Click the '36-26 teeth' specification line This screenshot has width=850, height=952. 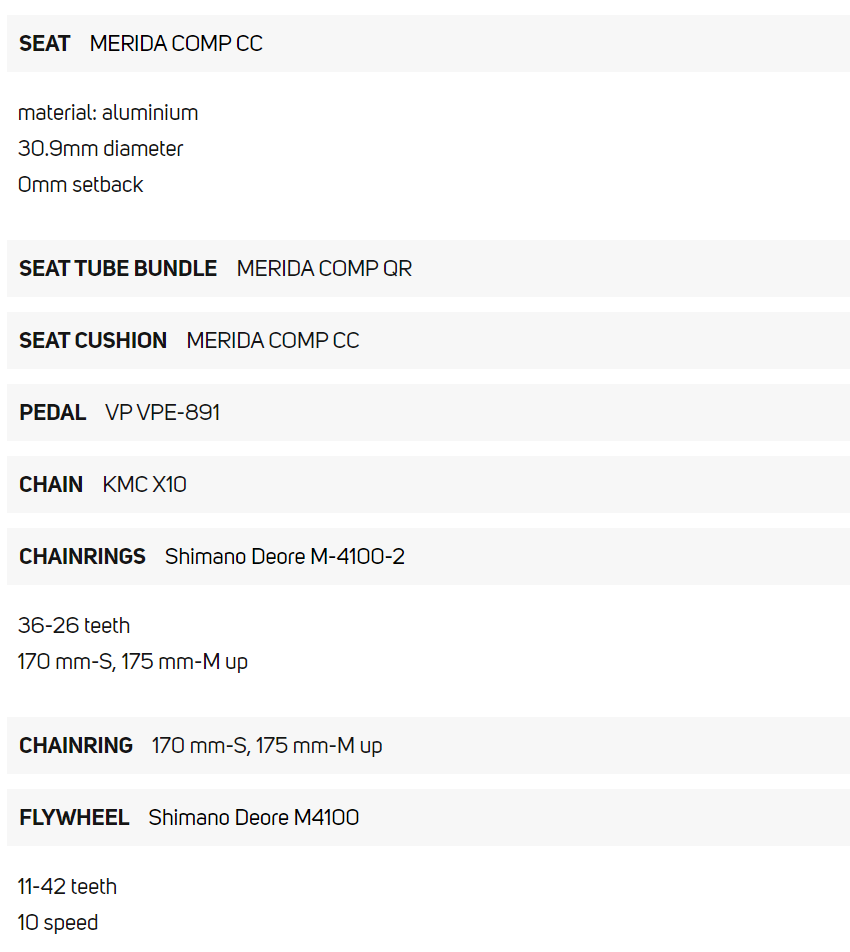tap(74, 626)
